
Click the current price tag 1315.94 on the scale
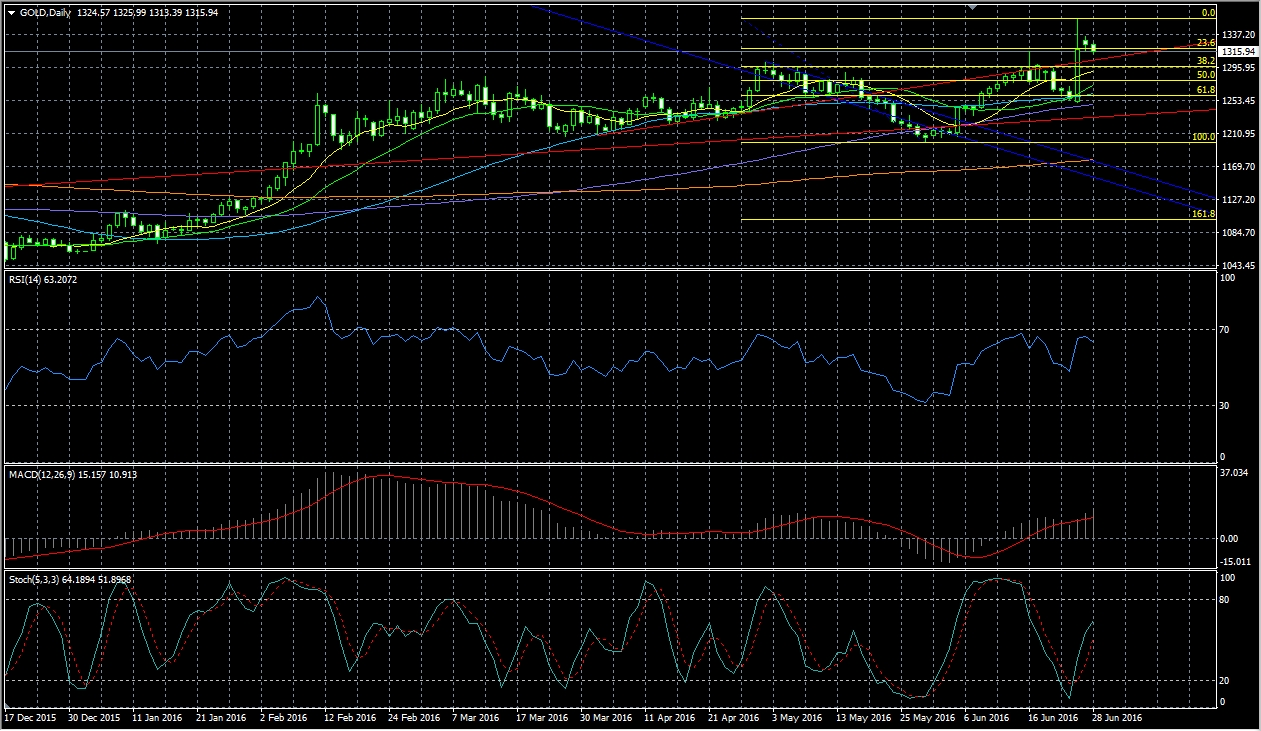(x=1239, y=51)
